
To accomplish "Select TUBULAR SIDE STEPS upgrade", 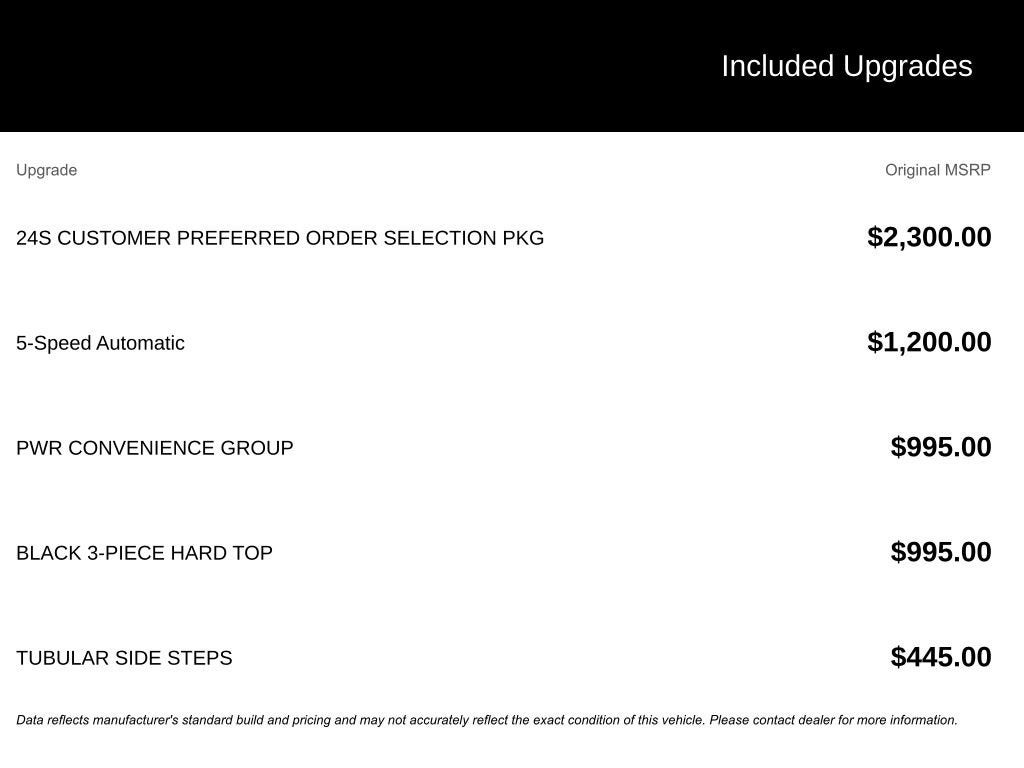I will tap(124, 658).
